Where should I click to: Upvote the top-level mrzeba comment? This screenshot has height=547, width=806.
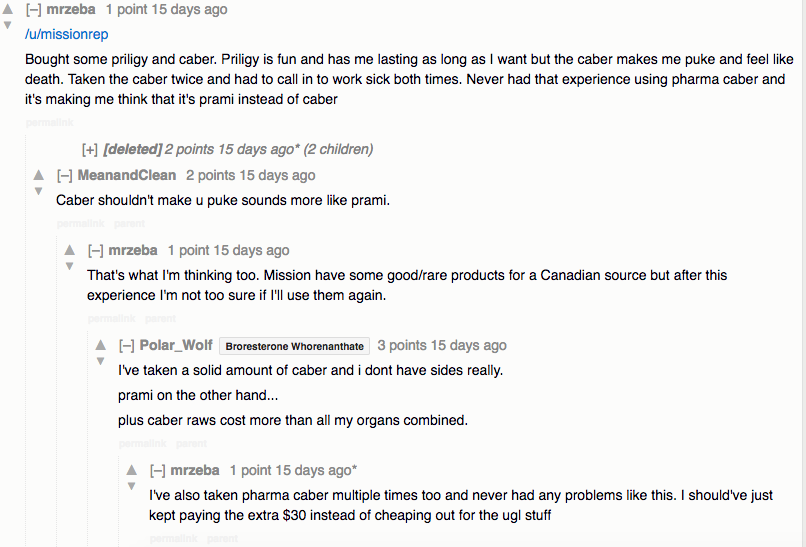tap(8, 9)
